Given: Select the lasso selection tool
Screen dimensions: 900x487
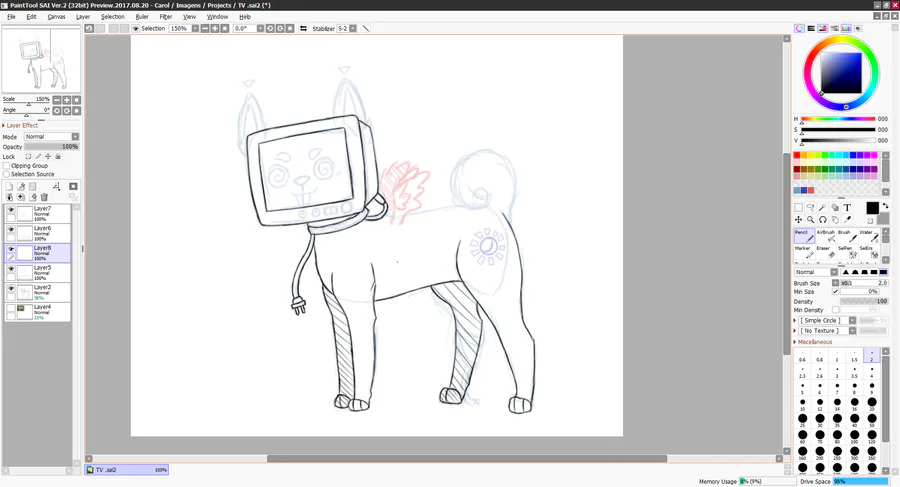Looking at the screenshot, I should (810, 207).
